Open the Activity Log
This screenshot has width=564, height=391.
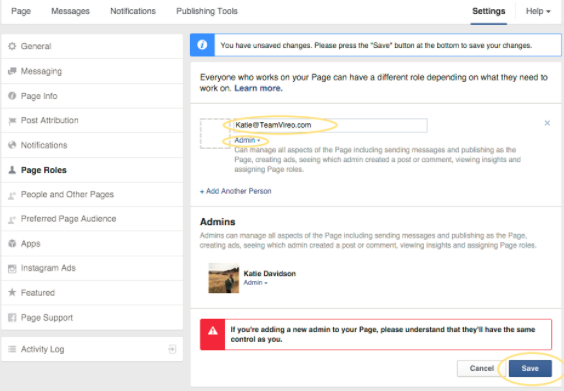92,349
